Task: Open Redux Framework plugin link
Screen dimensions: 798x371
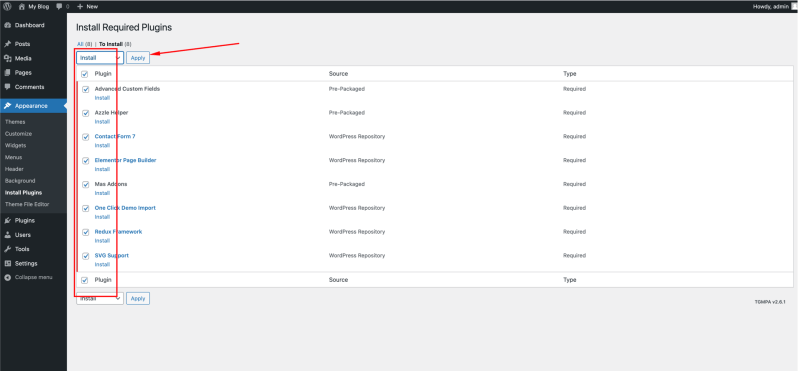Action: [x=118, y=232]
